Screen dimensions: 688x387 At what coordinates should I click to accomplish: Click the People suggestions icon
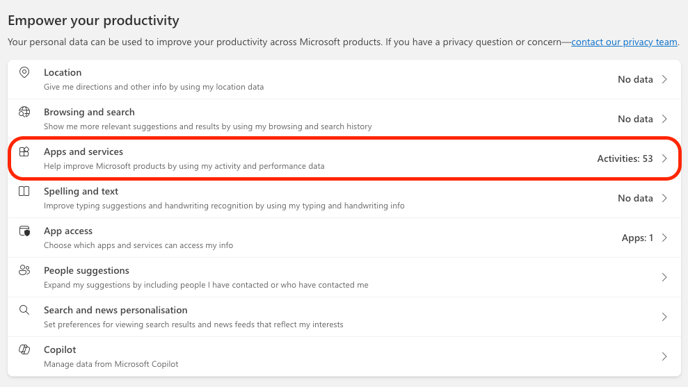pos(24,270)
